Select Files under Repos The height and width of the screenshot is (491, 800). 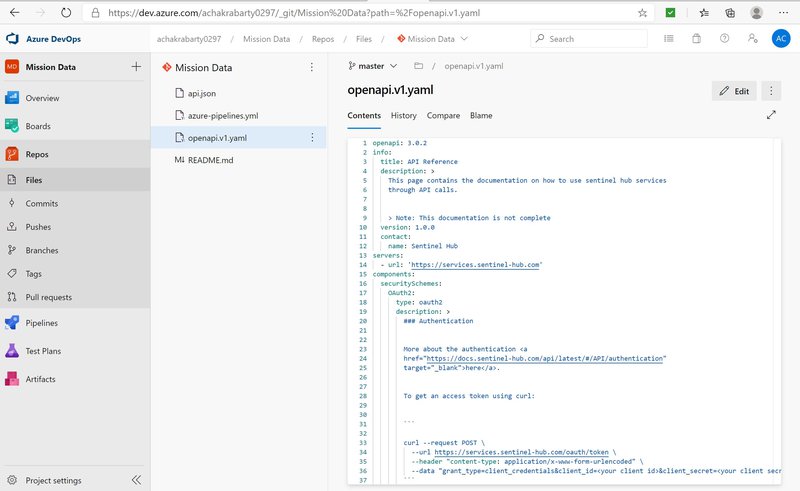[x=75, y=180]
